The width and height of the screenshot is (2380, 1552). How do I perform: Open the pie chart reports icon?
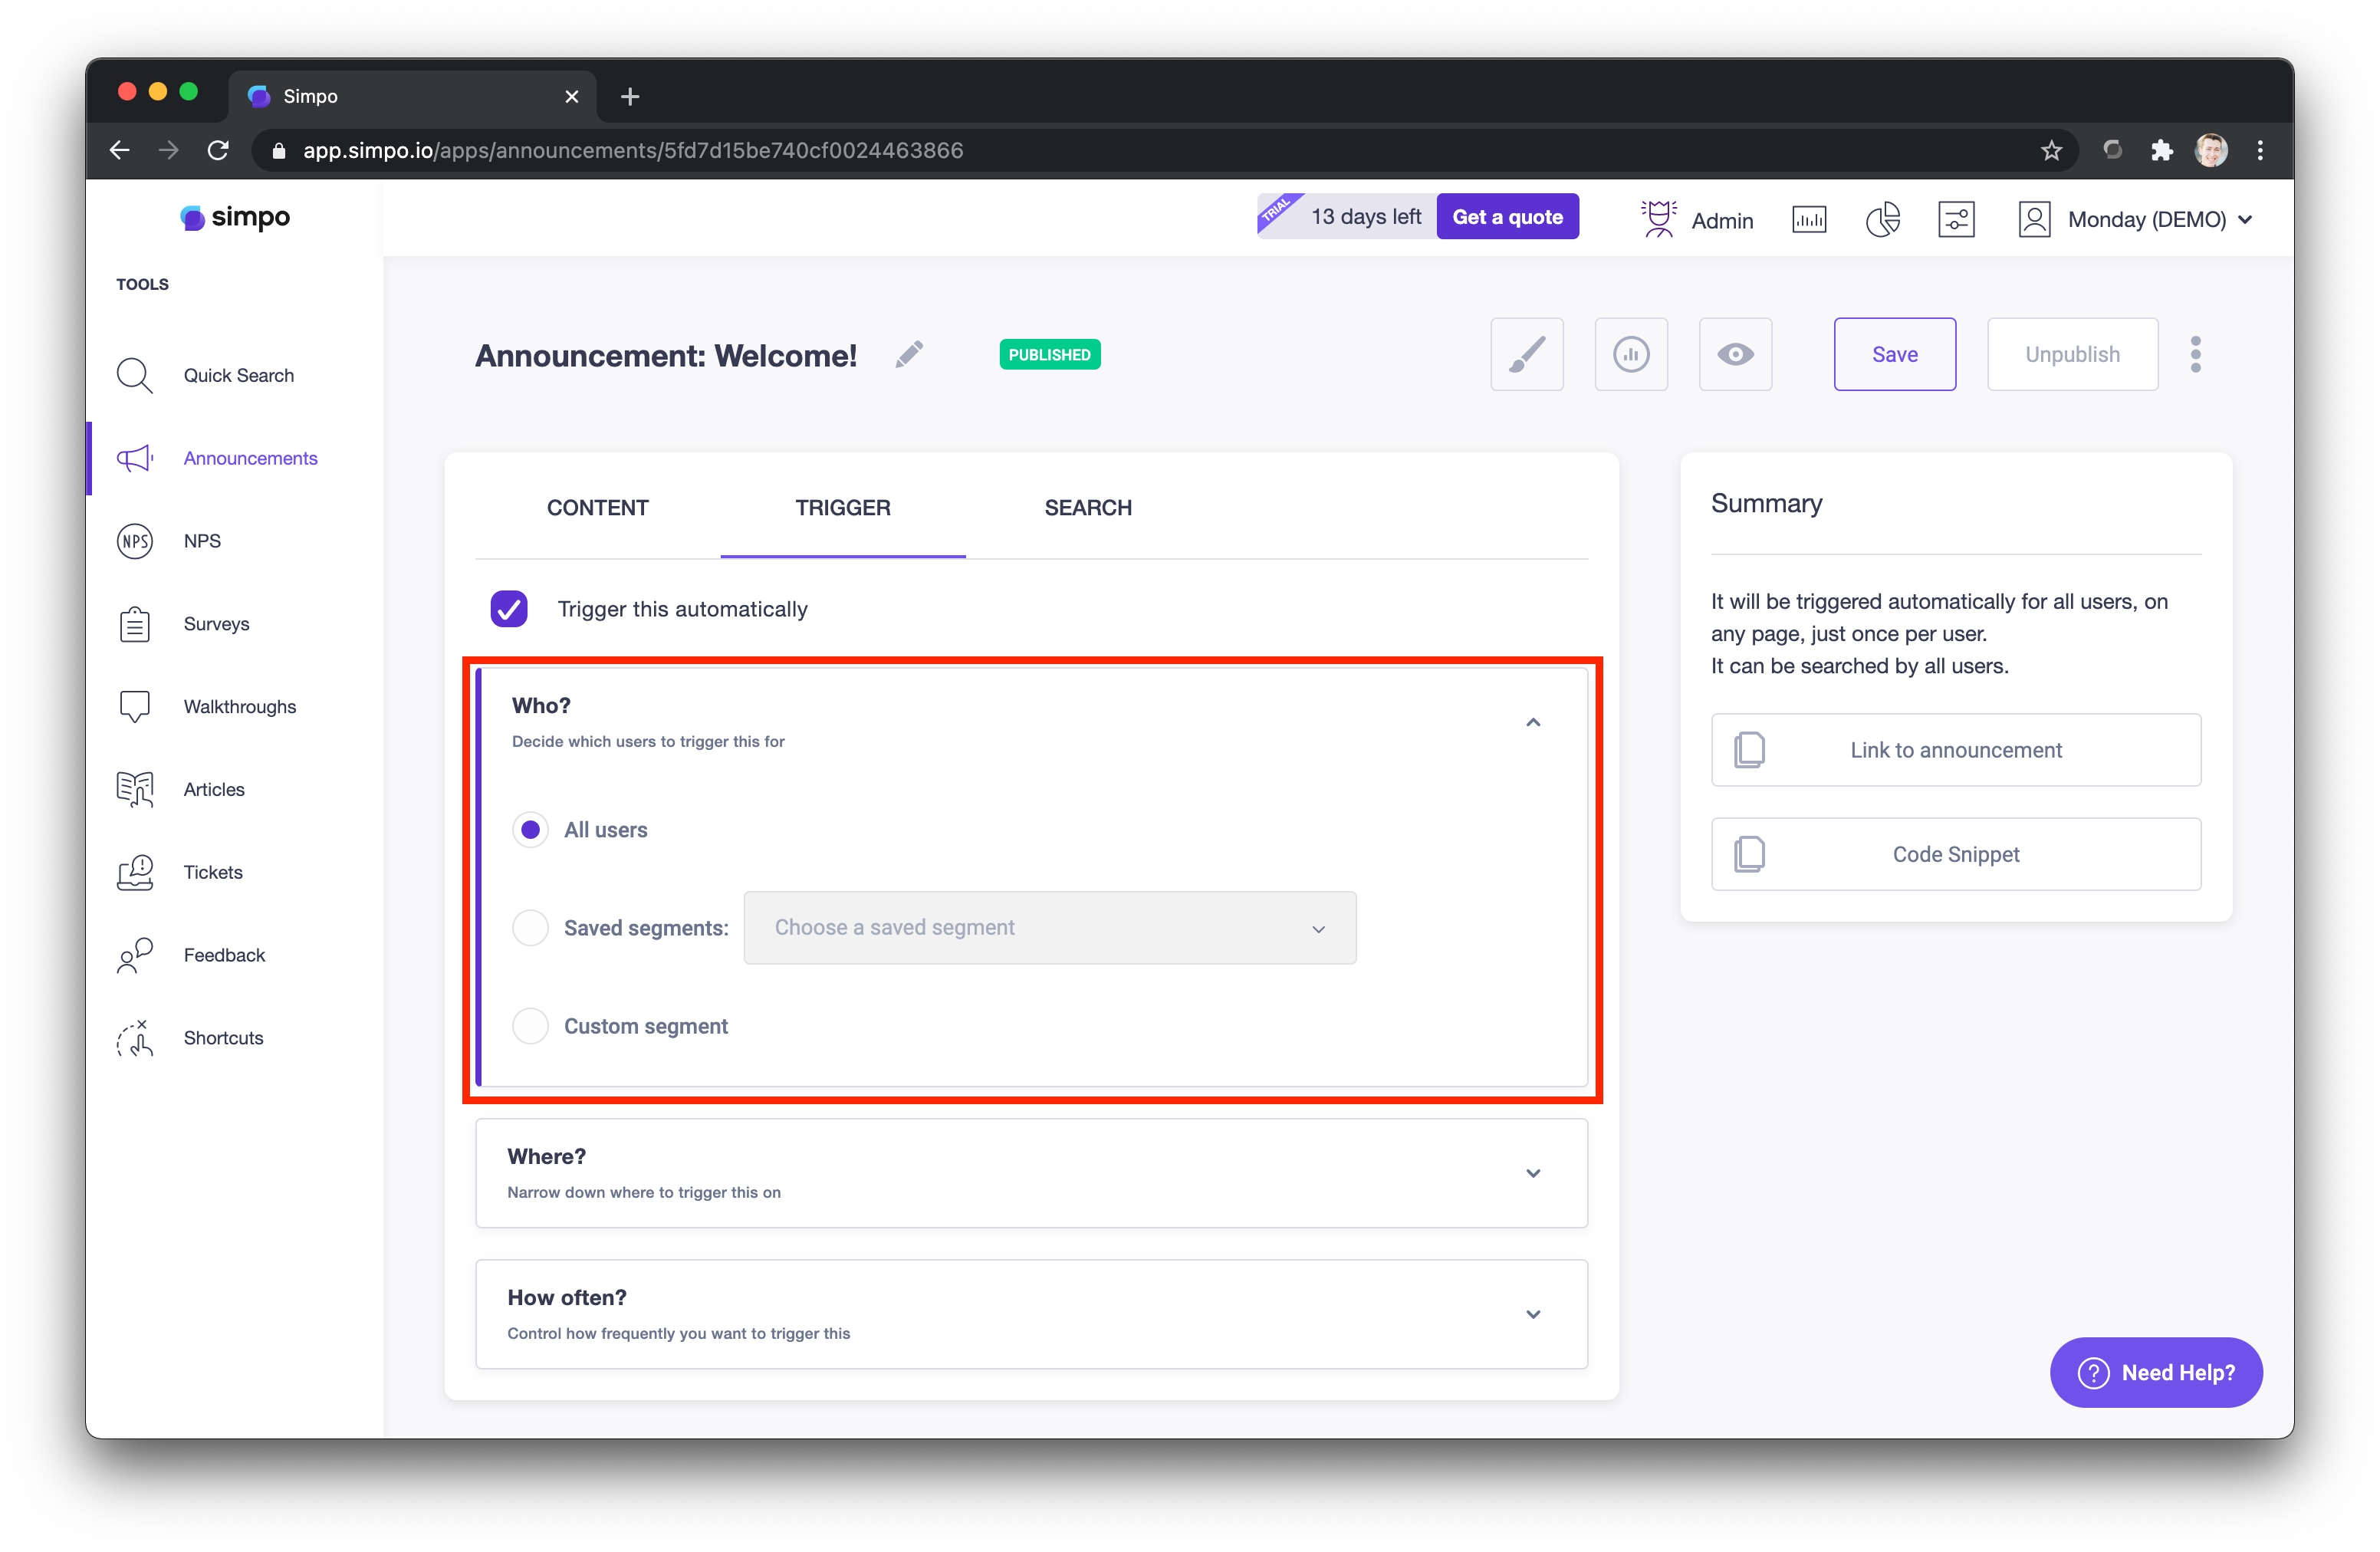pyautogui.click(x=1882, y=219)
